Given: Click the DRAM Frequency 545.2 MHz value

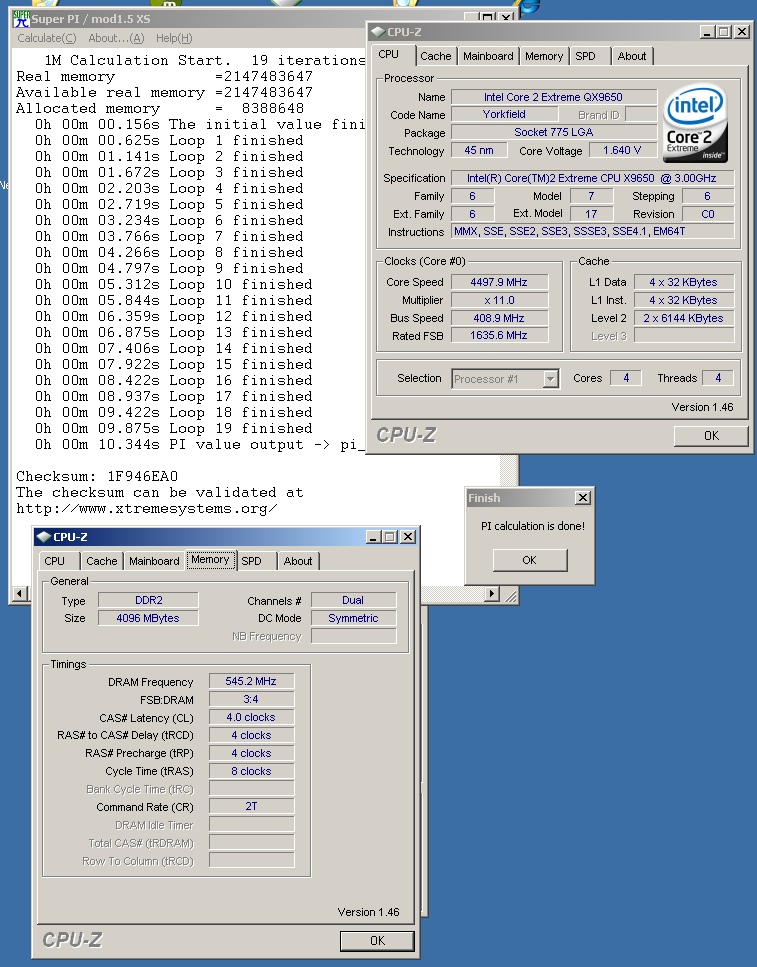Looking at the screenshot, I should tap(251, 681).
